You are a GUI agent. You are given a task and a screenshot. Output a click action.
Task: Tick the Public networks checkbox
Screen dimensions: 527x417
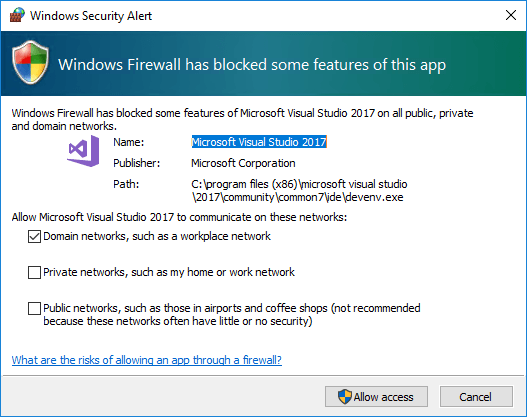[x=34, y=308]
